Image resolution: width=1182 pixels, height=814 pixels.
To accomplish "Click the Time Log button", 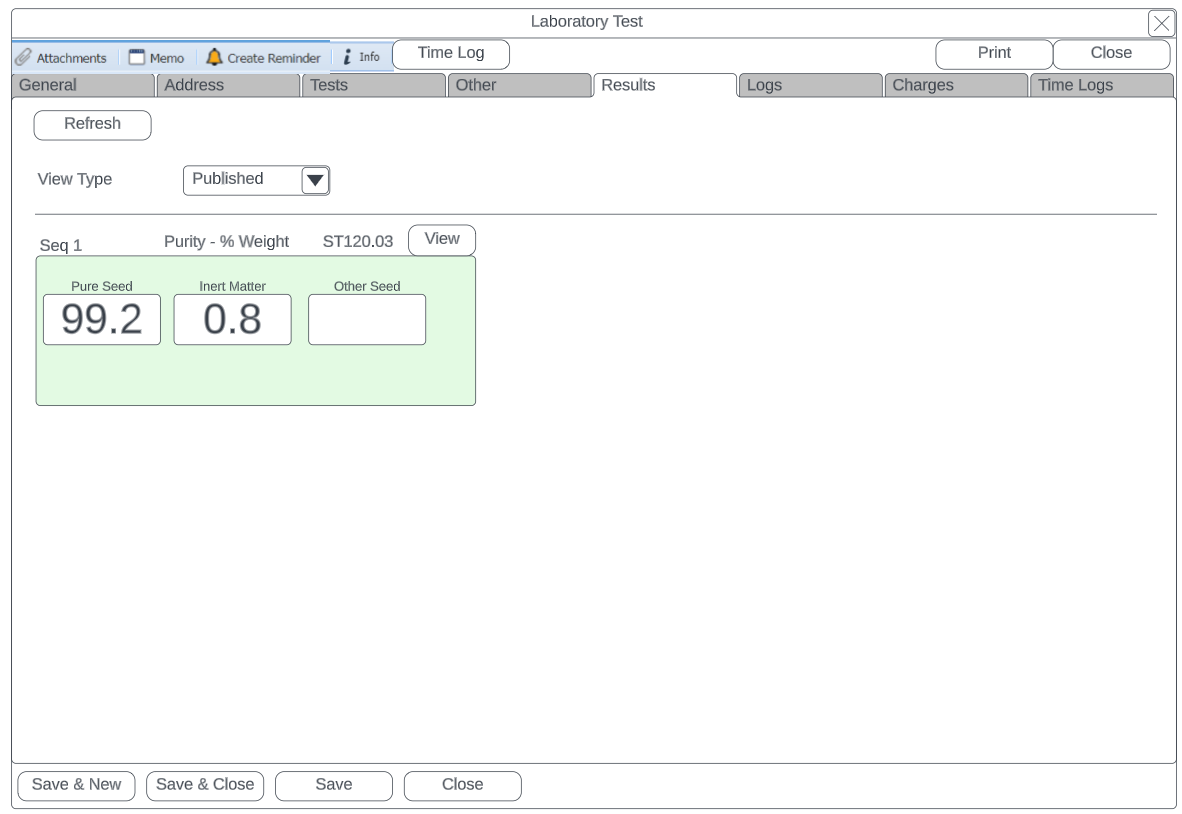I will click(x=451, y=54).
